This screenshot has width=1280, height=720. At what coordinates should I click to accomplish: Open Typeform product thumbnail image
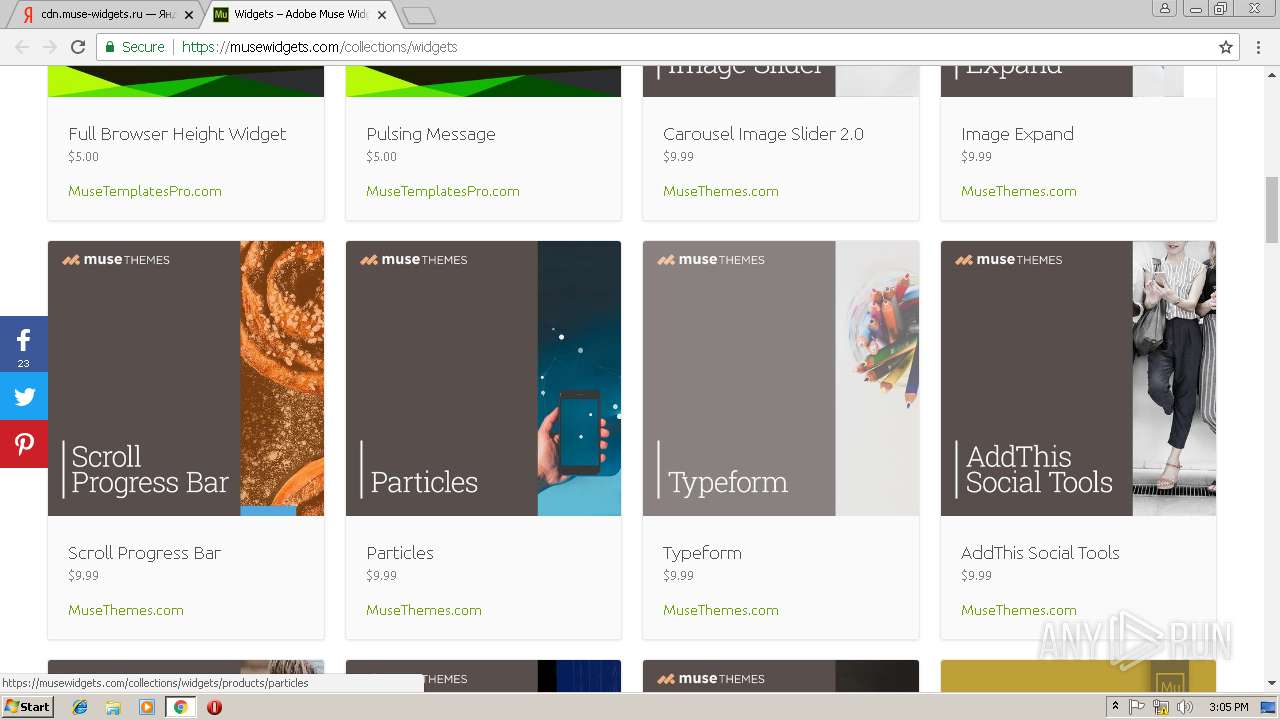(x=781, y=378)
